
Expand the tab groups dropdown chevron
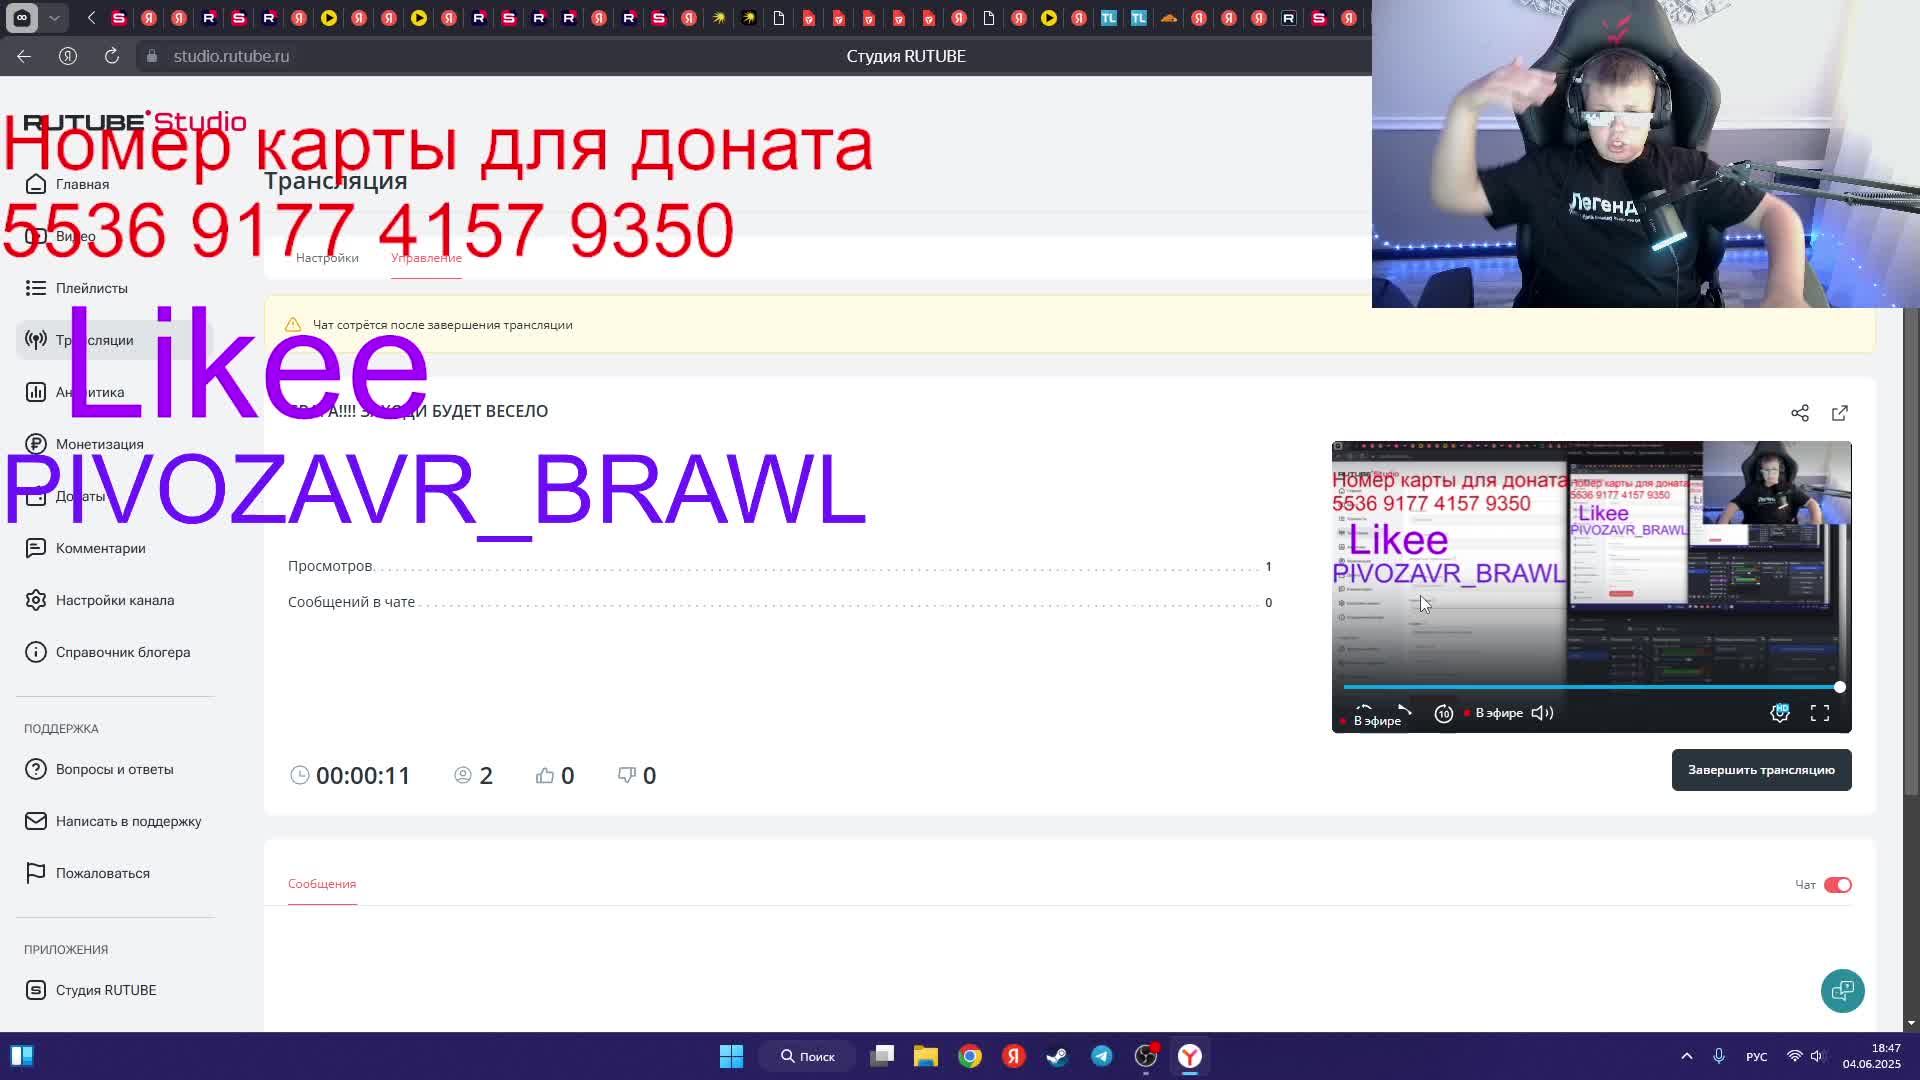[54, 18]
